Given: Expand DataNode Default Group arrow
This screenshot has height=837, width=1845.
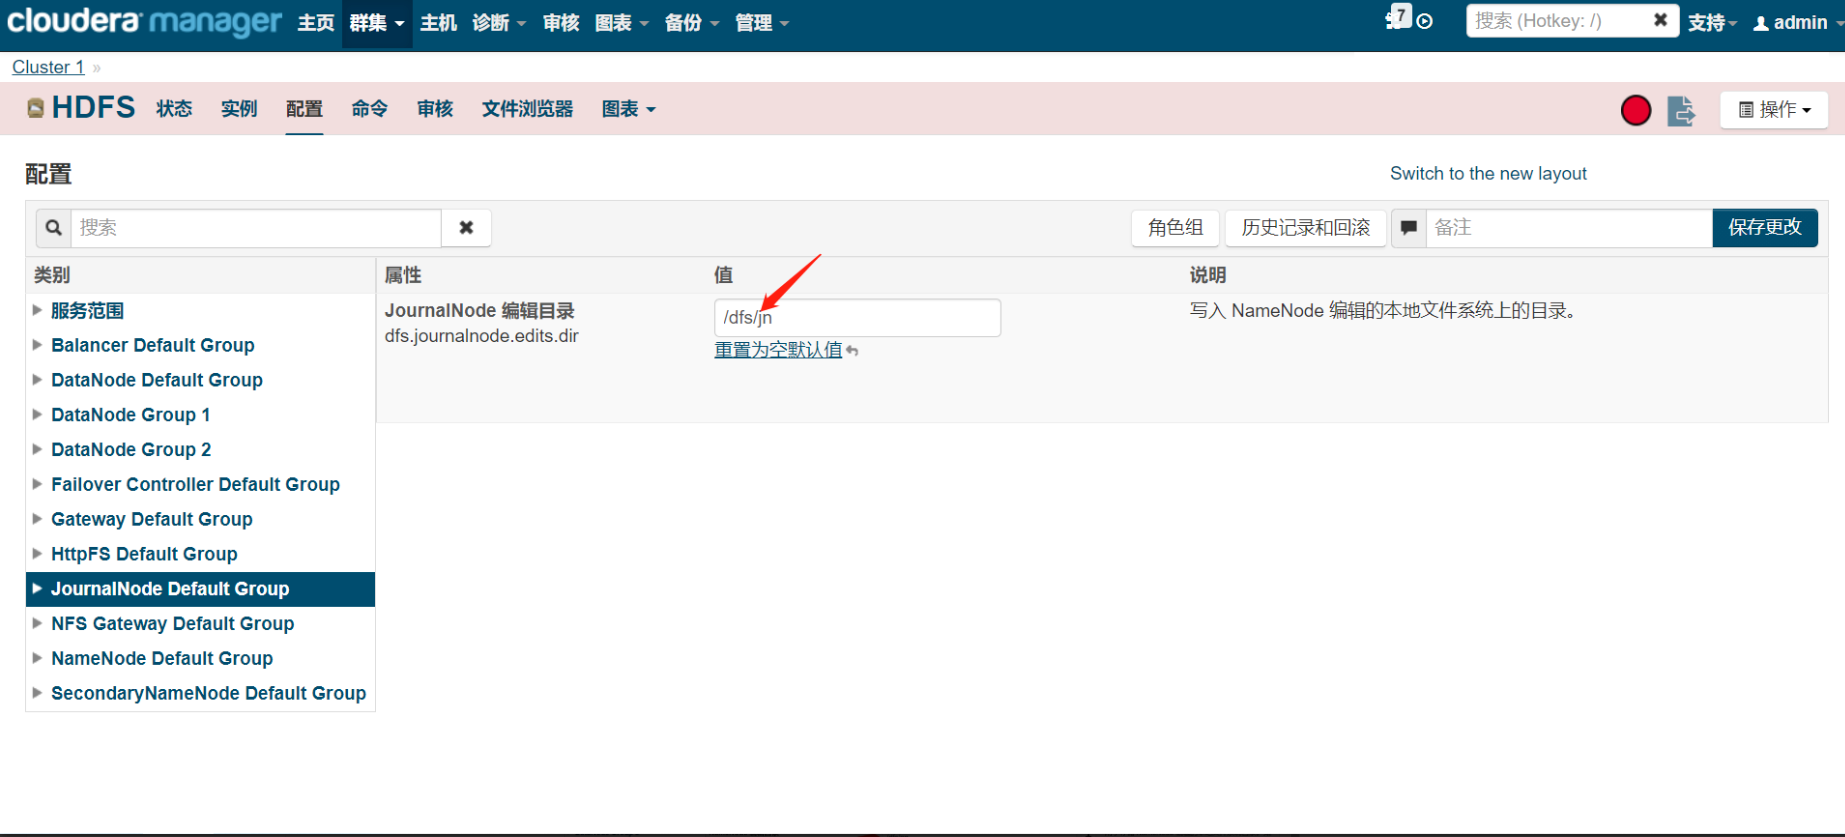Looking at the screenshot, I should point(37,380).
